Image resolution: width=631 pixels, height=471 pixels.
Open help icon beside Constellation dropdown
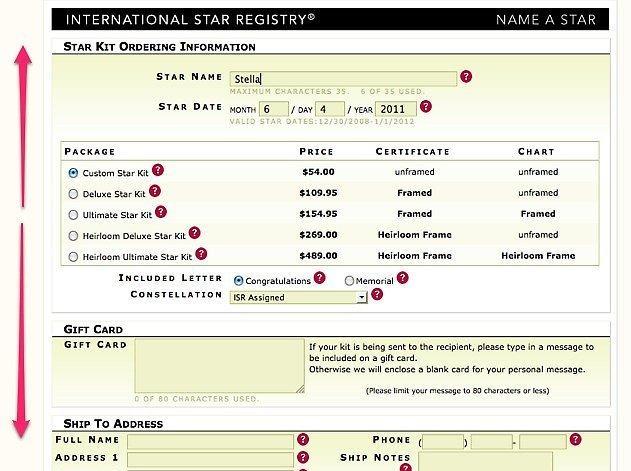click(377, 294)
